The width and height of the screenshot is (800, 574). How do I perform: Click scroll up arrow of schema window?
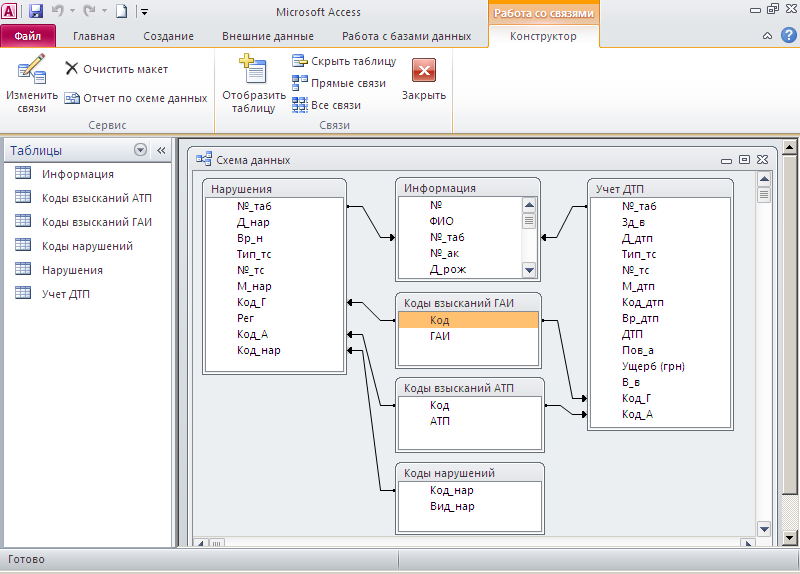764,179
